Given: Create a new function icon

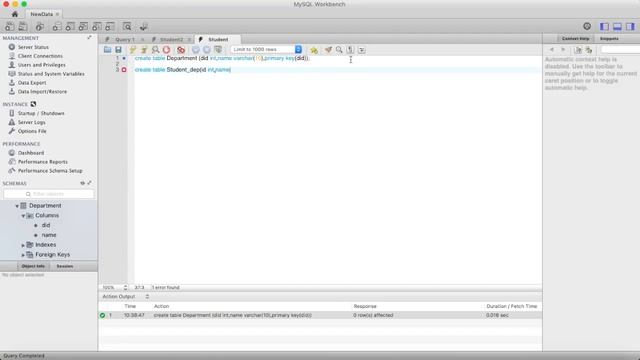Looking at the screenshot, I should tap(109, 27).
